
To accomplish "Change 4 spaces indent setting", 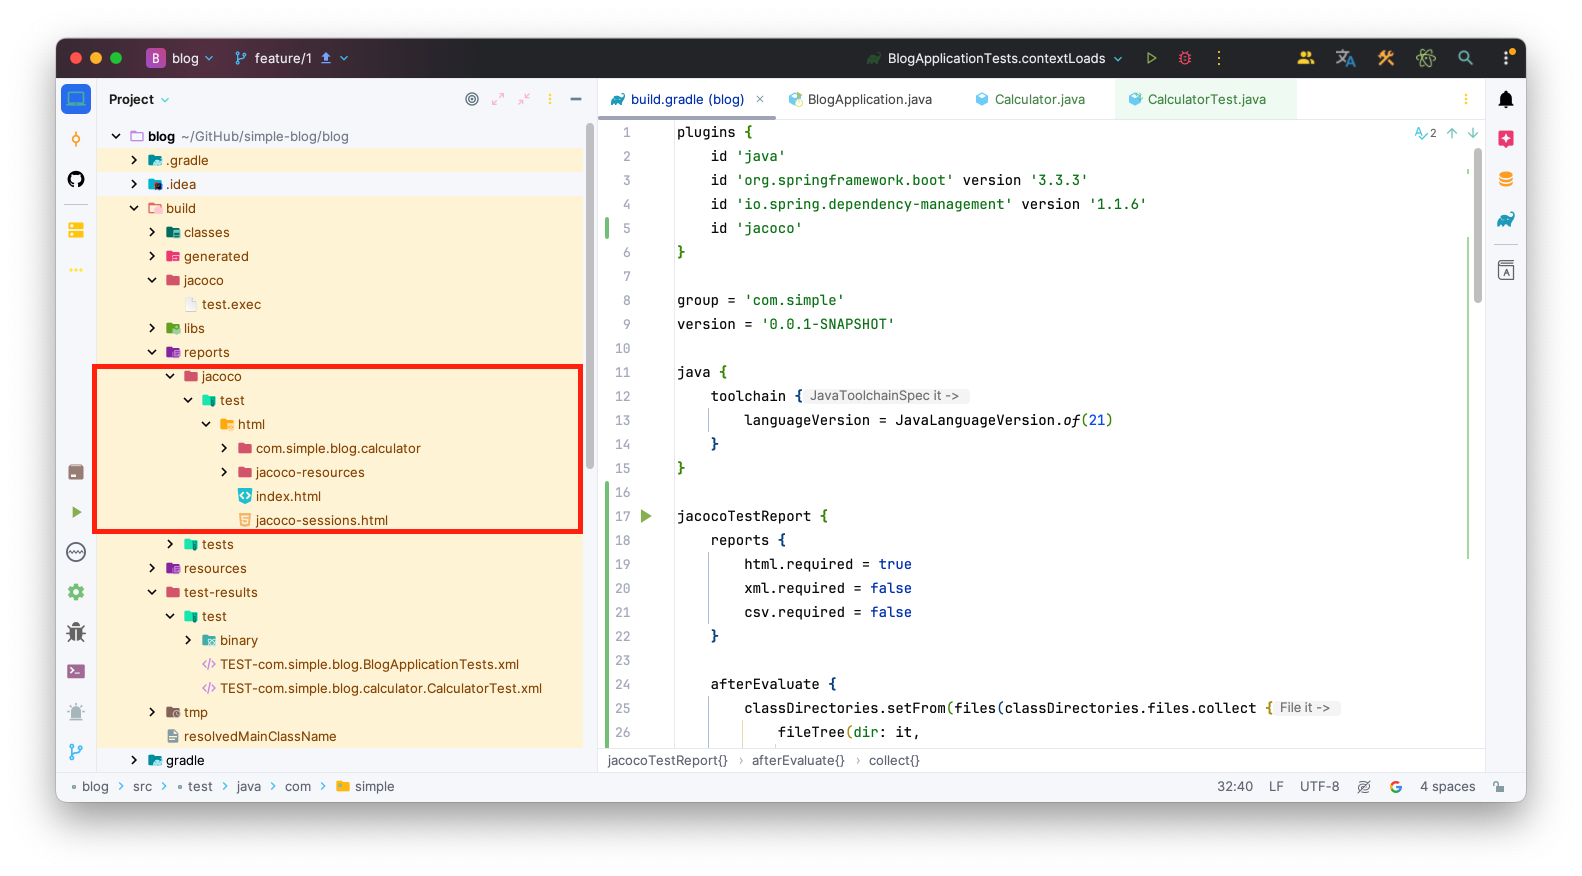I will pos(1447,787).
